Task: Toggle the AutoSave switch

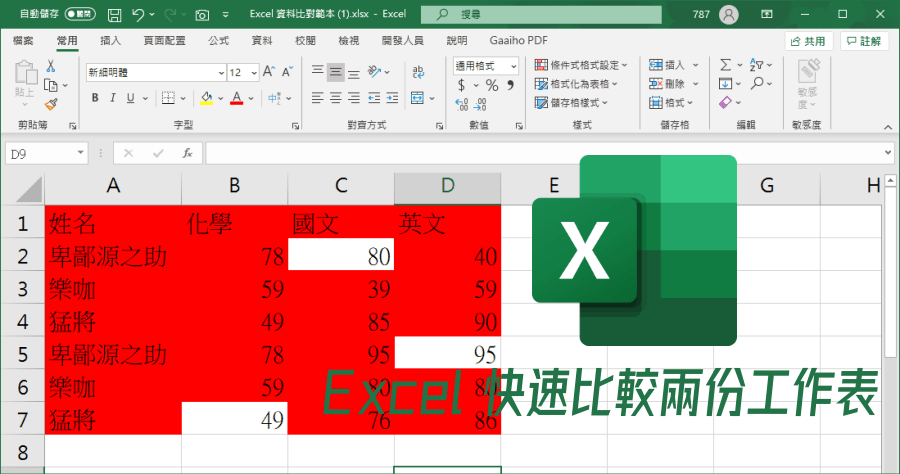Action: click(x=80, y=14)
